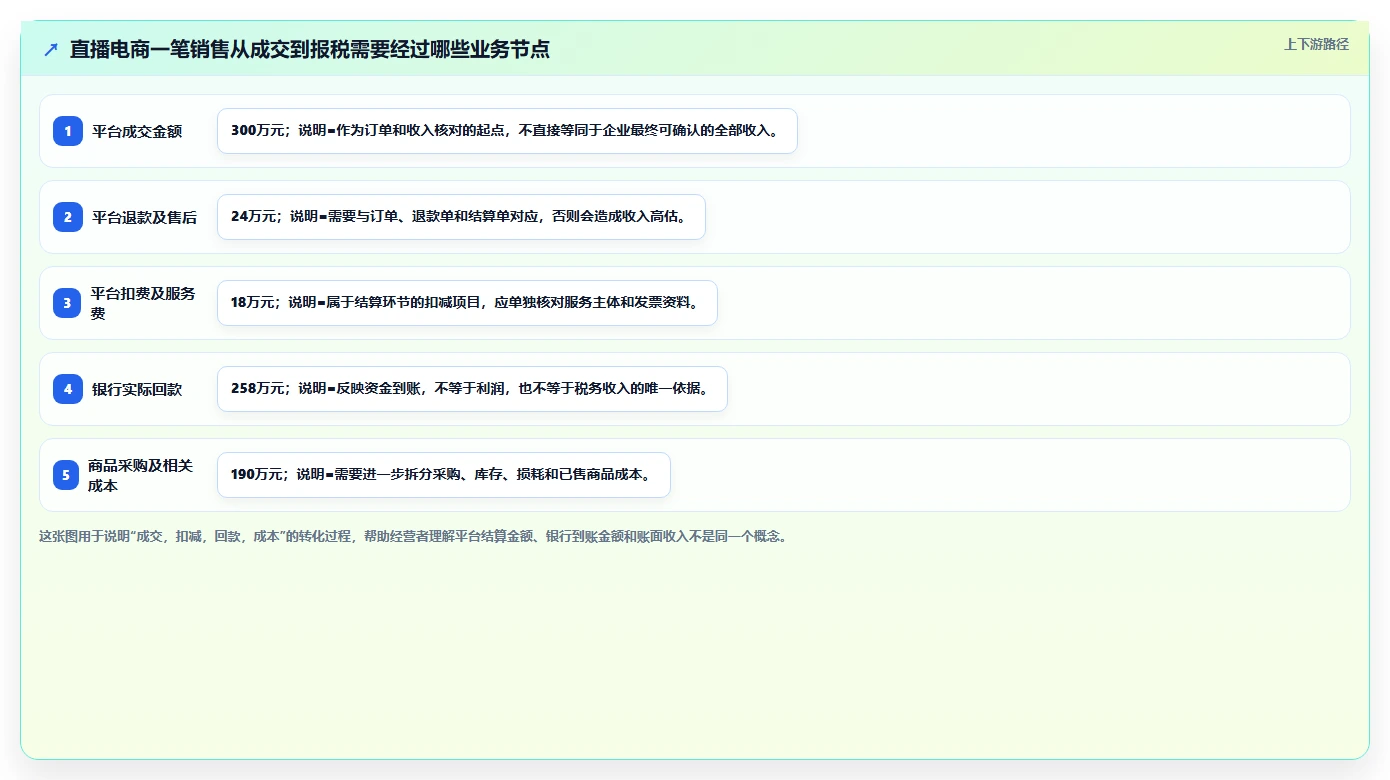Click the 300万元 description box
Screen dimensions: 1390x780
(507, 131)
